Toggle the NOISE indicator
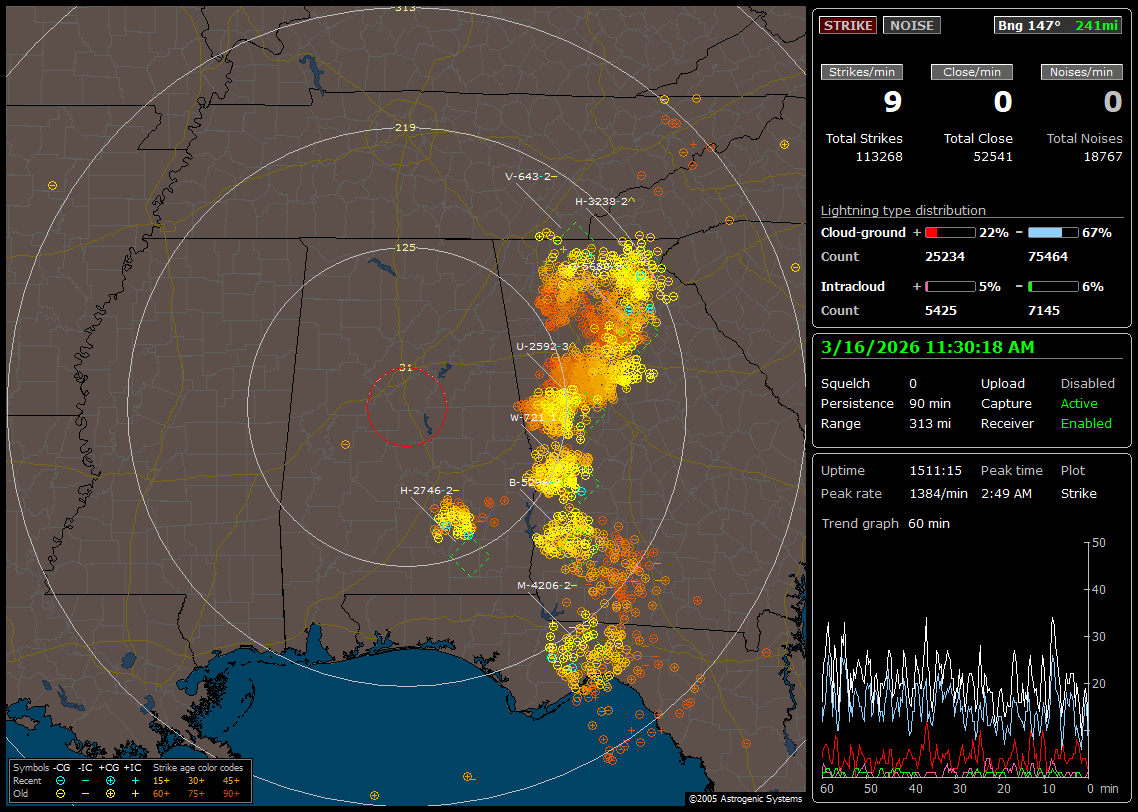The width and height of the screenshot is (1138, 812). pyautogui.click(x=911, y=25)
